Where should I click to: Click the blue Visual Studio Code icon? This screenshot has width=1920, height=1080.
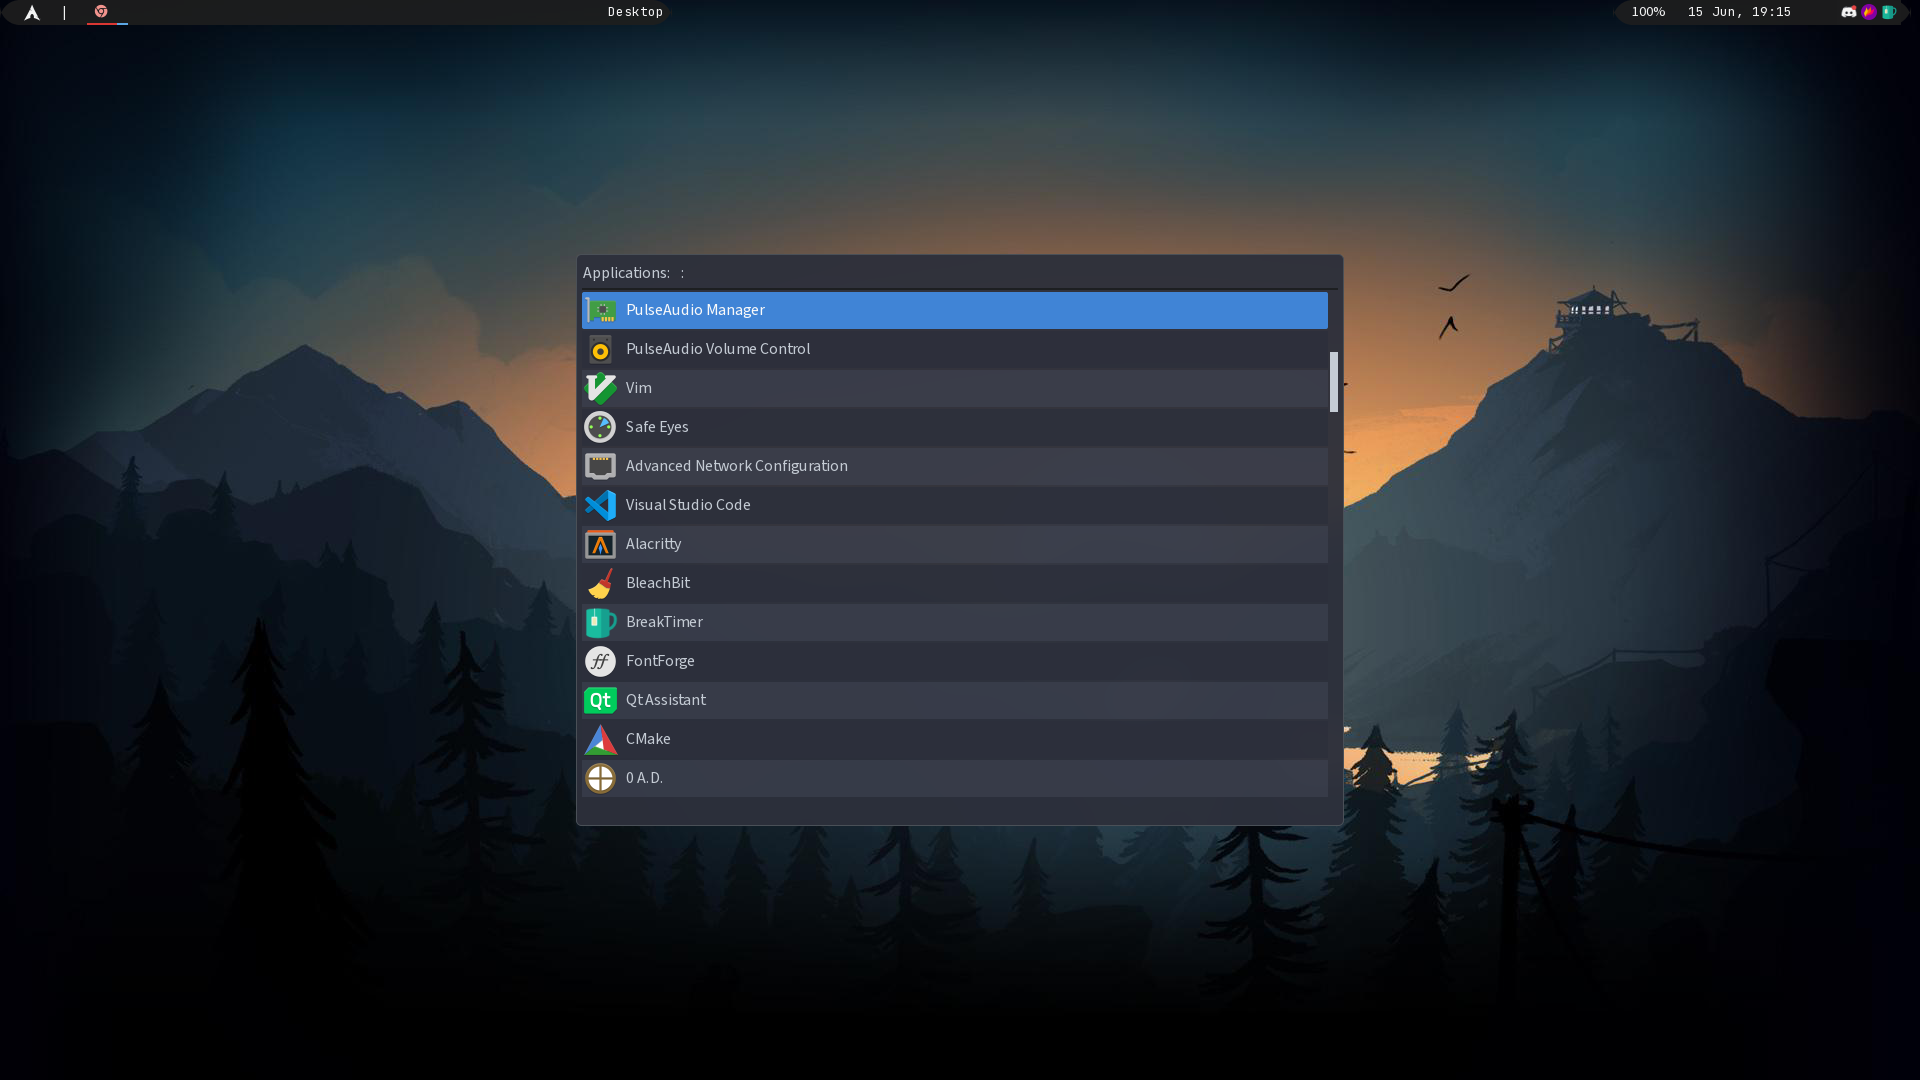(600, 505)
